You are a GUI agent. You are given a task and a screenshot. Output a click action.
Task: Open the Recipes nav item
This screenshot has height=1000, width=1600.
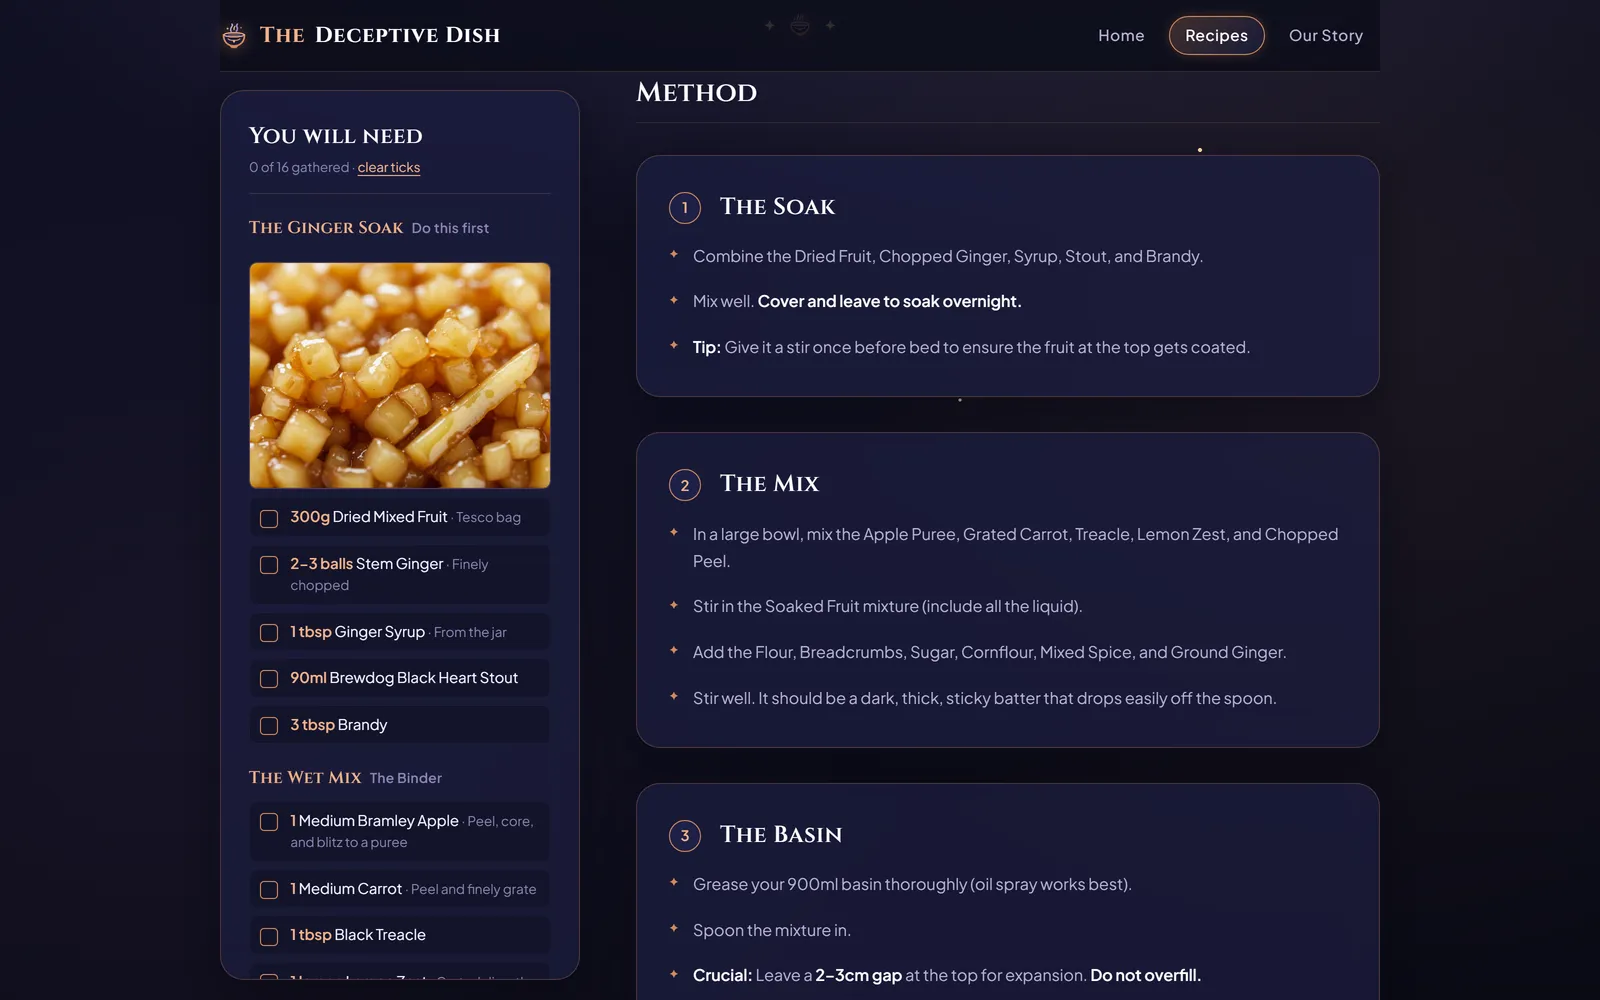[x=1216, y=35]
